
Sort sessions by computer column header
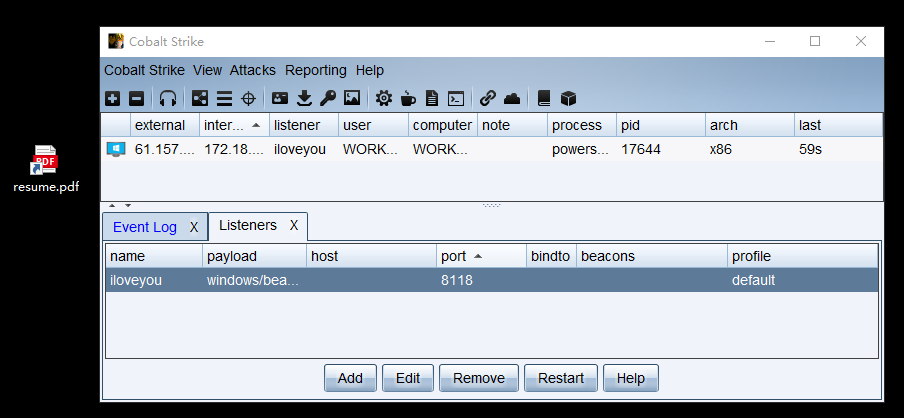(x=443, y=125)
